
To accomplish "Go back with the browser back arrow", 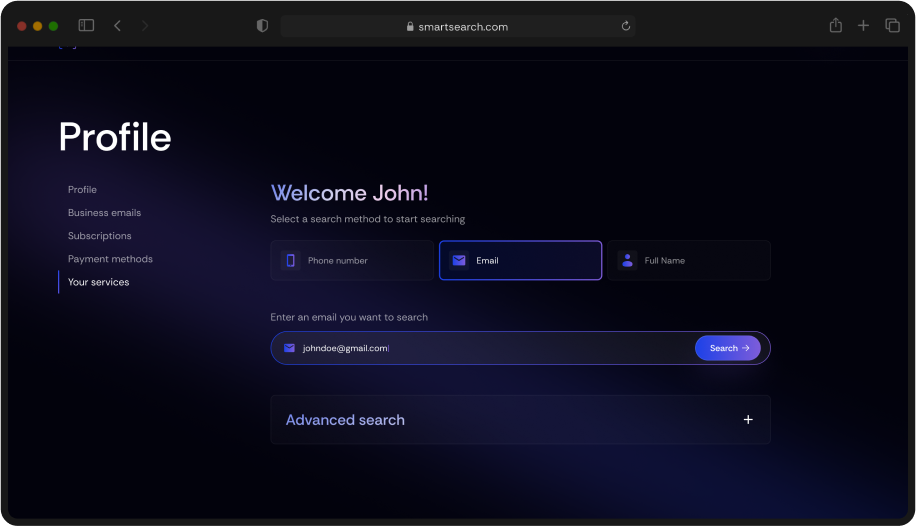I will pyautogui.click(x=117, y=26).
